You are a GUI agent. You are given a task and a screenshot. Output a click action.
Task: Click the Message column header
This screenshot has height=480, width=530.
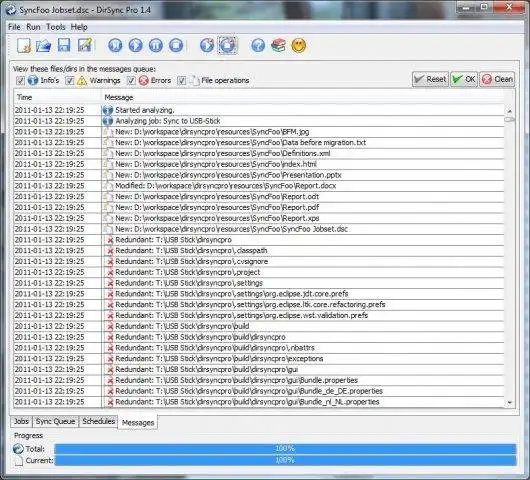(x=303, y=97)
